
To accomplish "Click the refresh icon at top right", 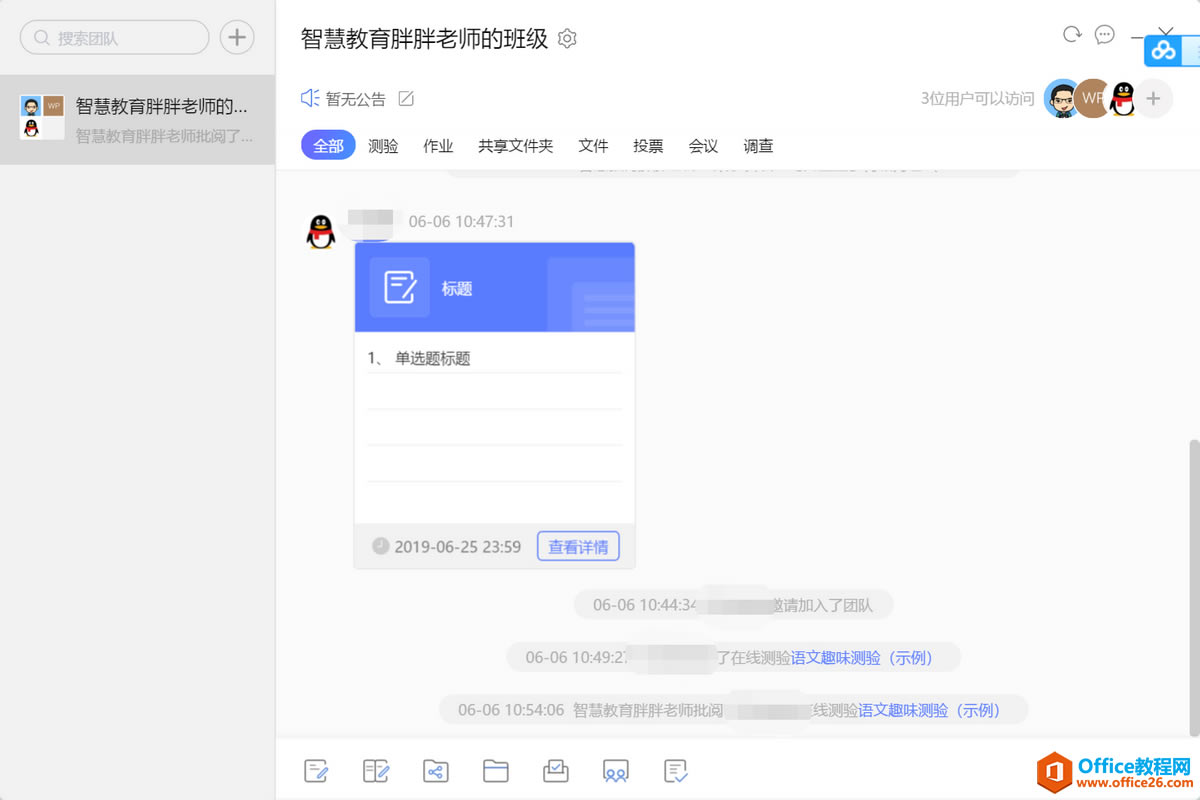I will point(1072,34).
